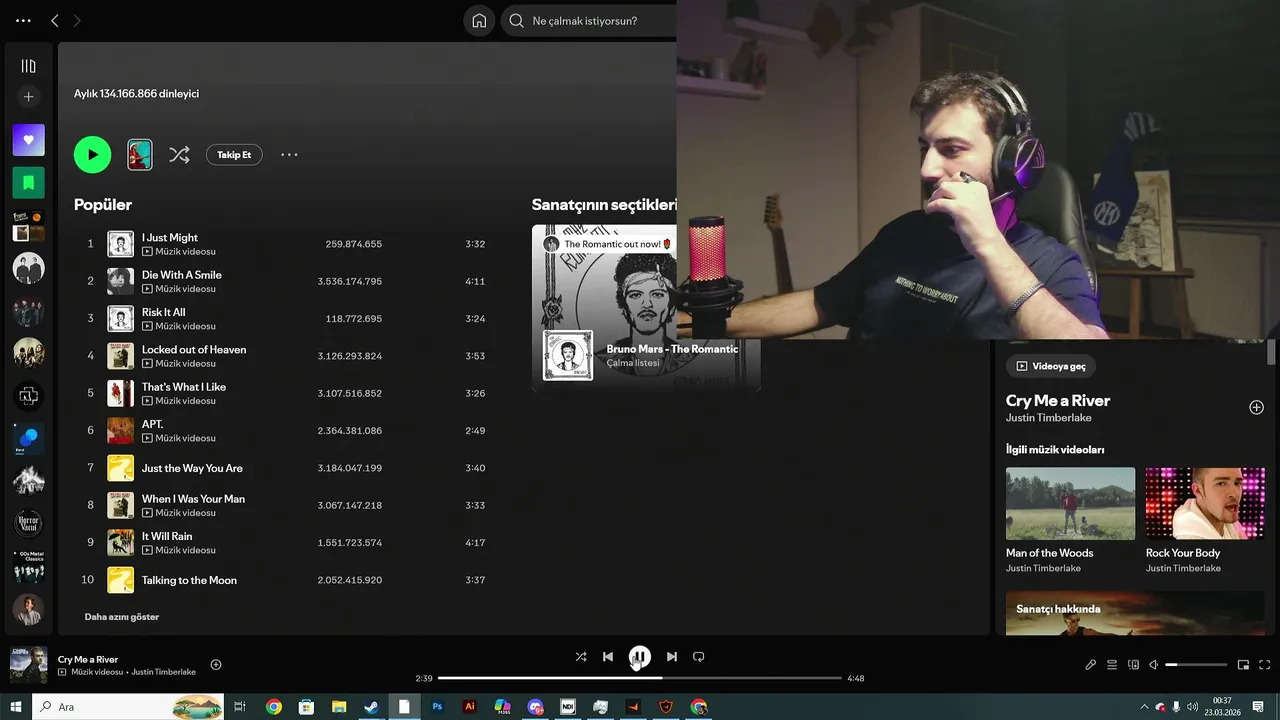Open the Horror Vacui playlist in sidebar
The height and width of the screenshot is (720, 1280).
click(28, 523)
